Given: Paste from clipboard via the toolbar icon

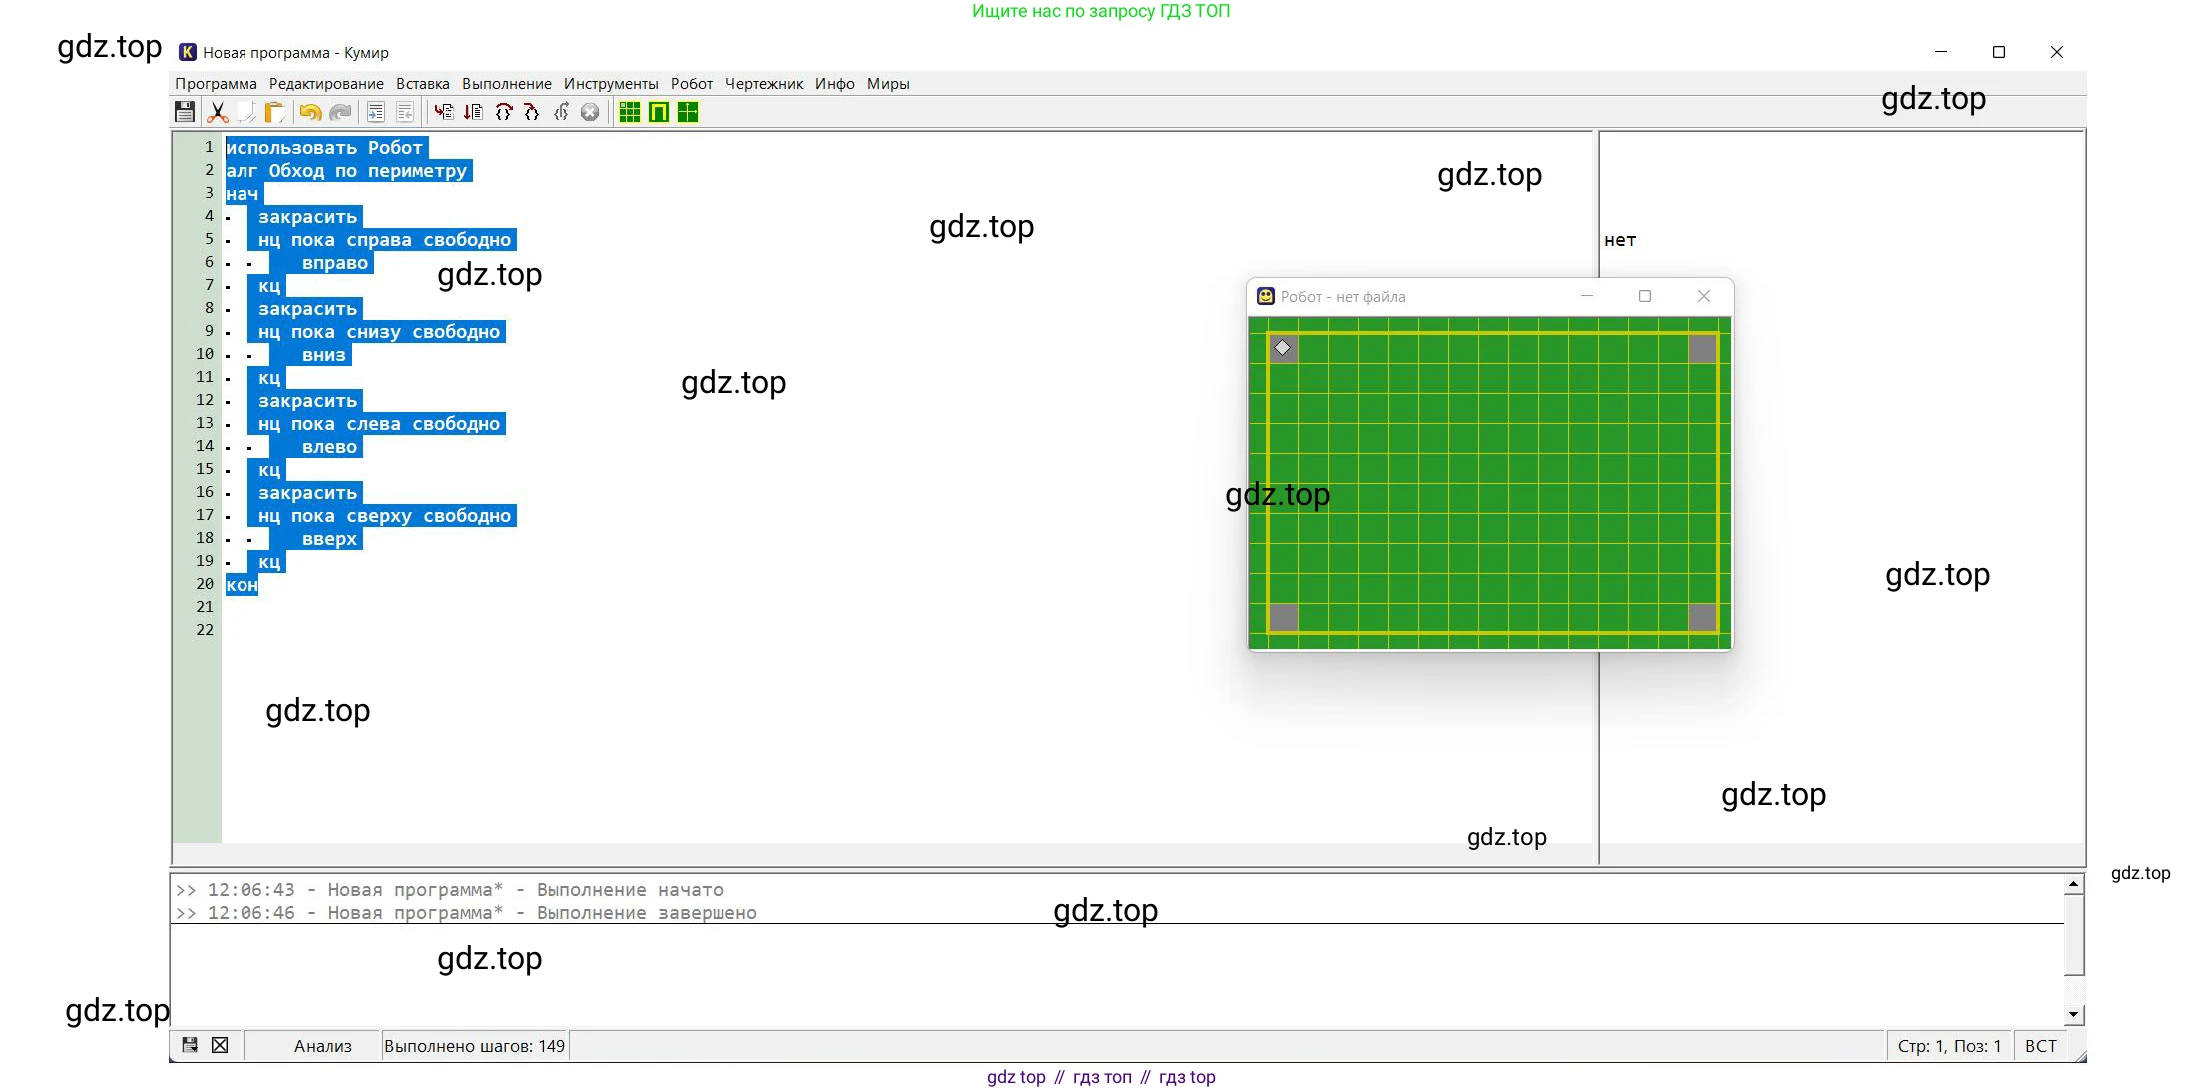Looking at the screenshot, I should (x=275, y=112).
